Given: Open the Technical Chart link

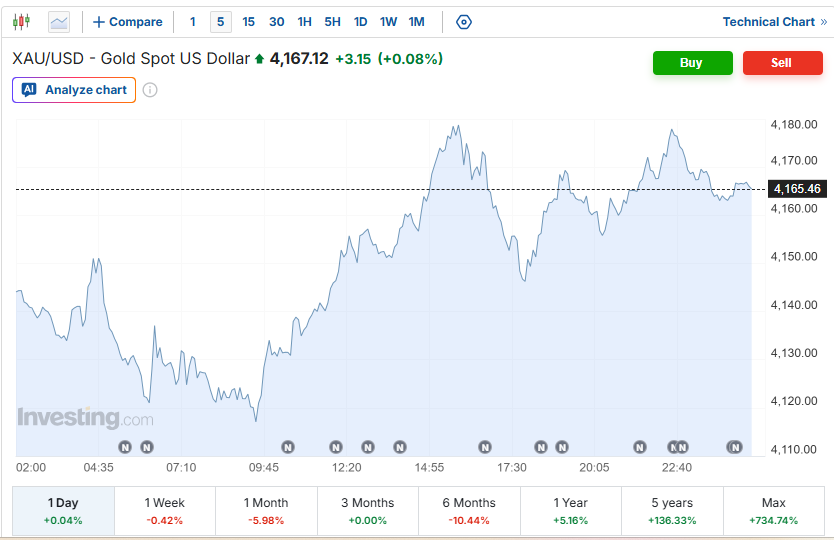Looking at the screenshot, I should coord(774,22).
